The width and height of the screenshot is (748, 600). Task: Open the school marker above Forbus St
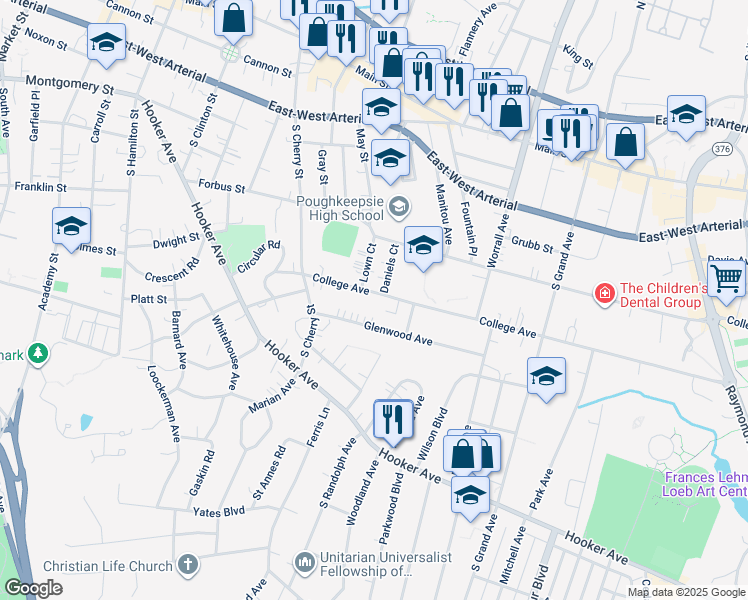(x=390, y=160)
